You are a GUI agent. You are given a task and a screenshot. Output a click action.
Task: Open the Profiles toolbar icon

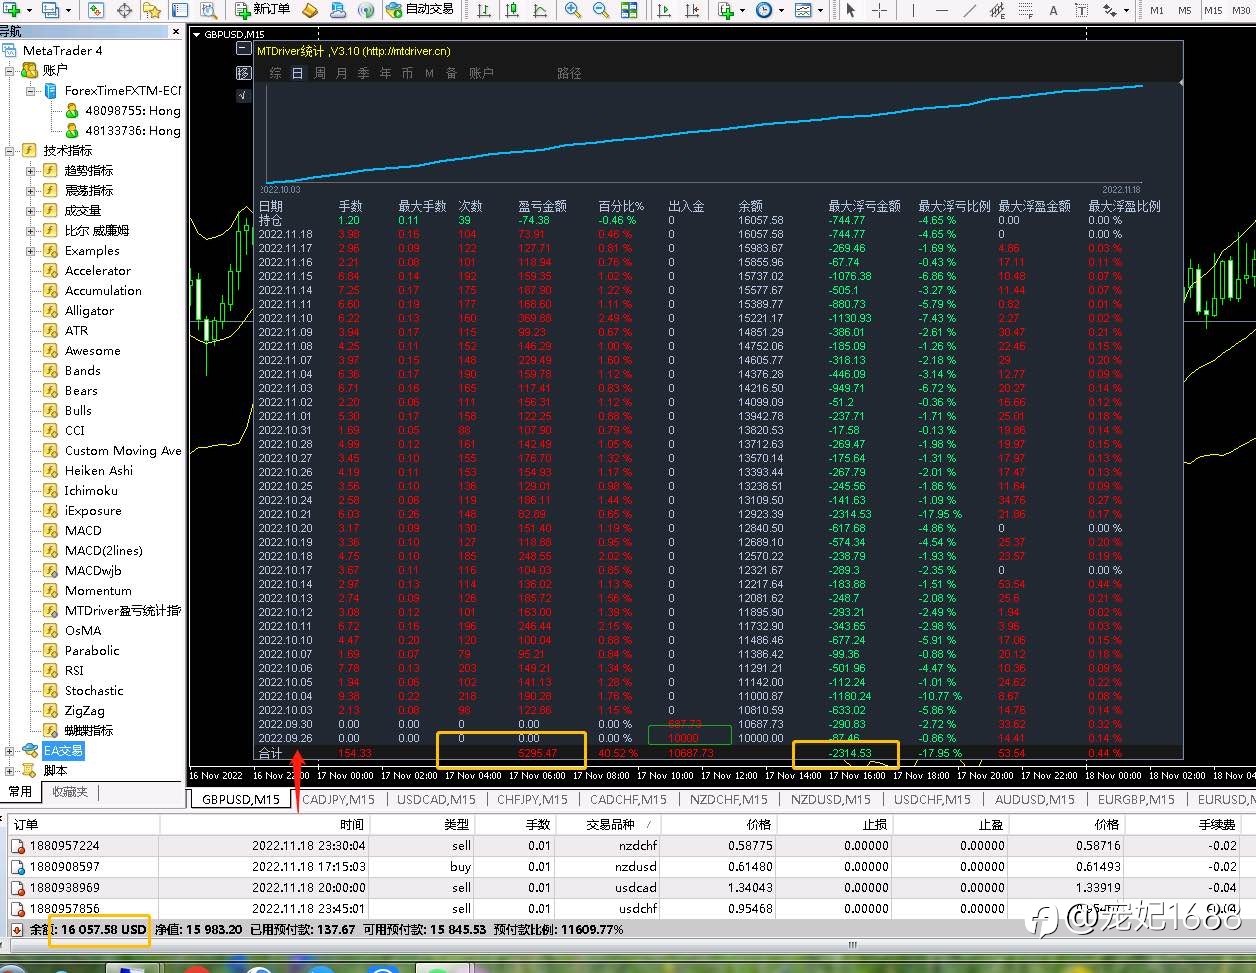point(50,10)
